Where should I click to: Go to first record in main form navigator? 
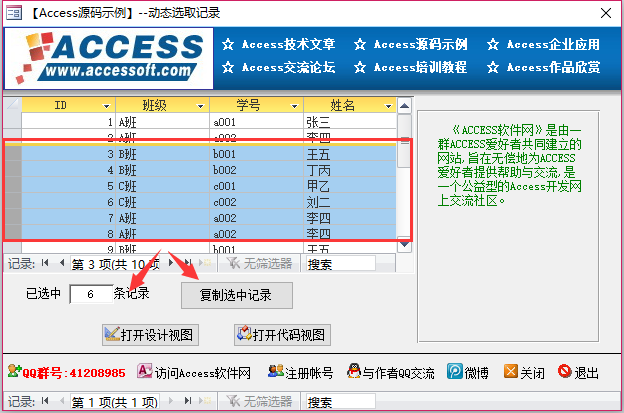coord(45,401)
